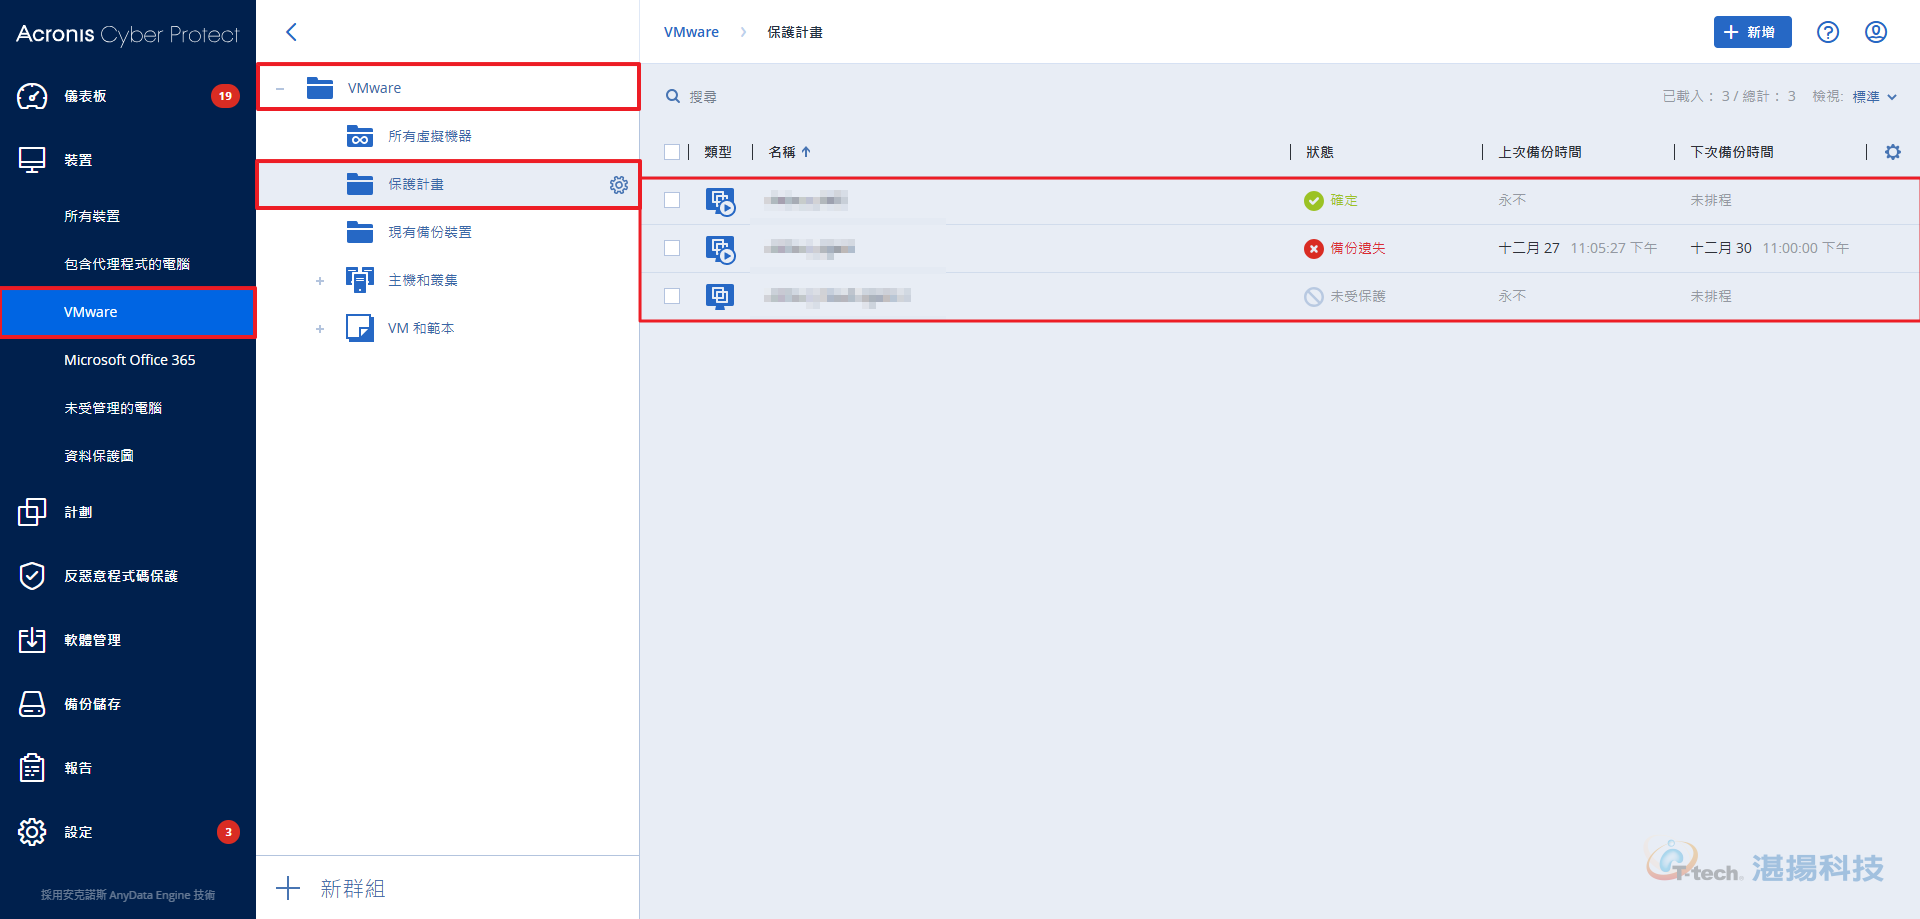Select Microsoft Office 365 in sidebar

(128, 360)
